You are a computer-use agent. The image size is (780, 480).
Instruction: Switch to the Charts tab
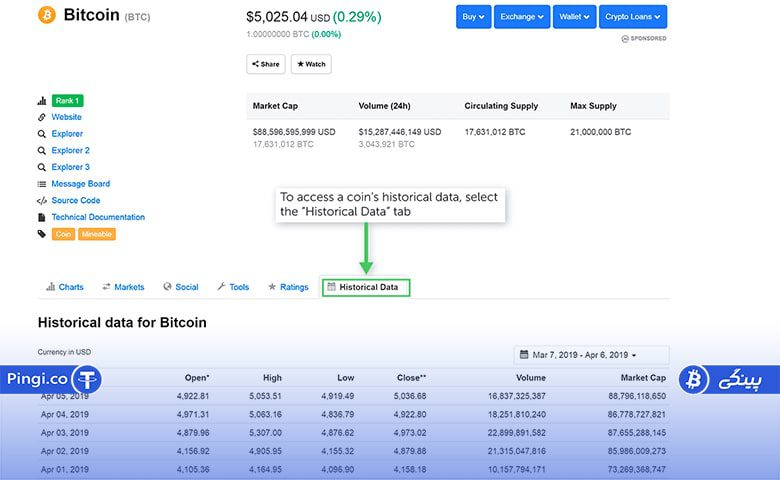pyautogui.click(x=65, y=287)
